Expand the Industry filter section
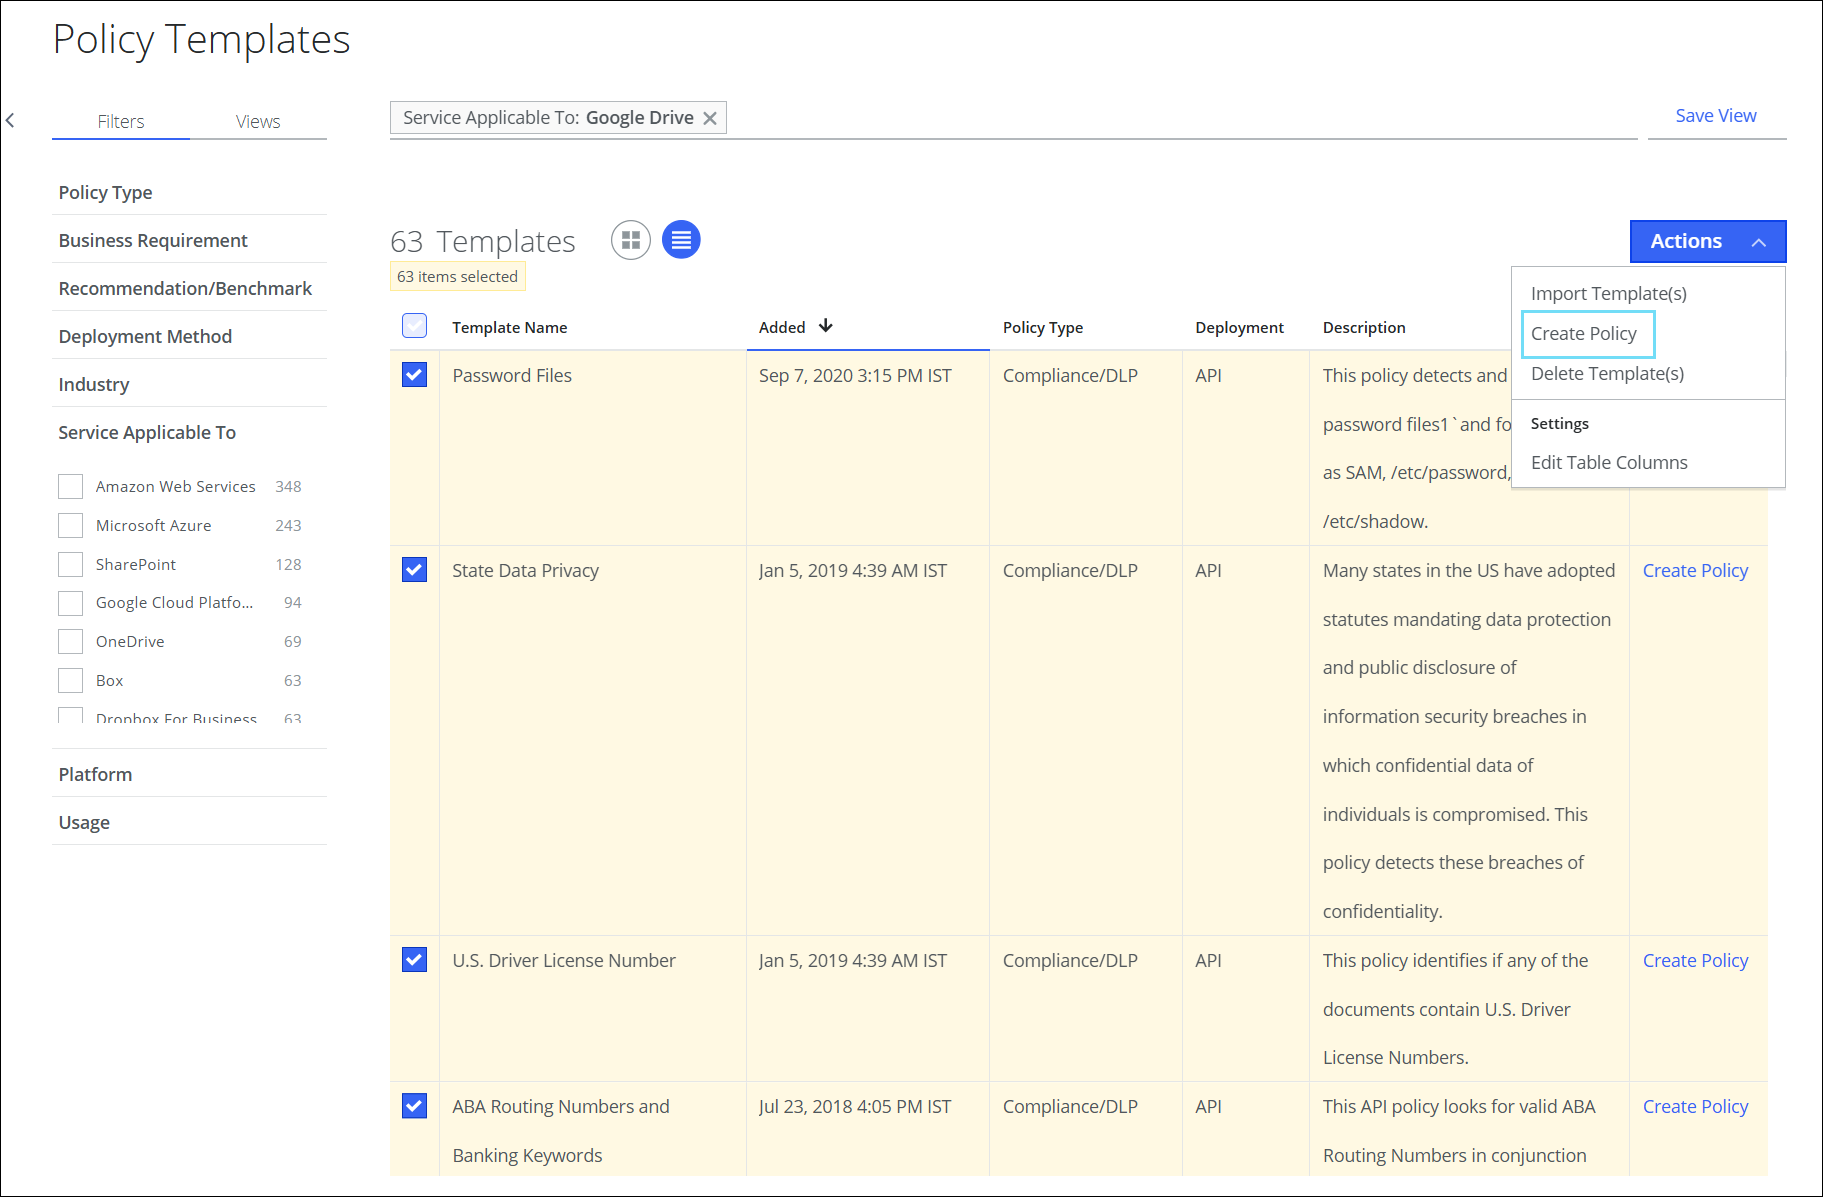The image size is (1823, 1197). tap(94, 384)
